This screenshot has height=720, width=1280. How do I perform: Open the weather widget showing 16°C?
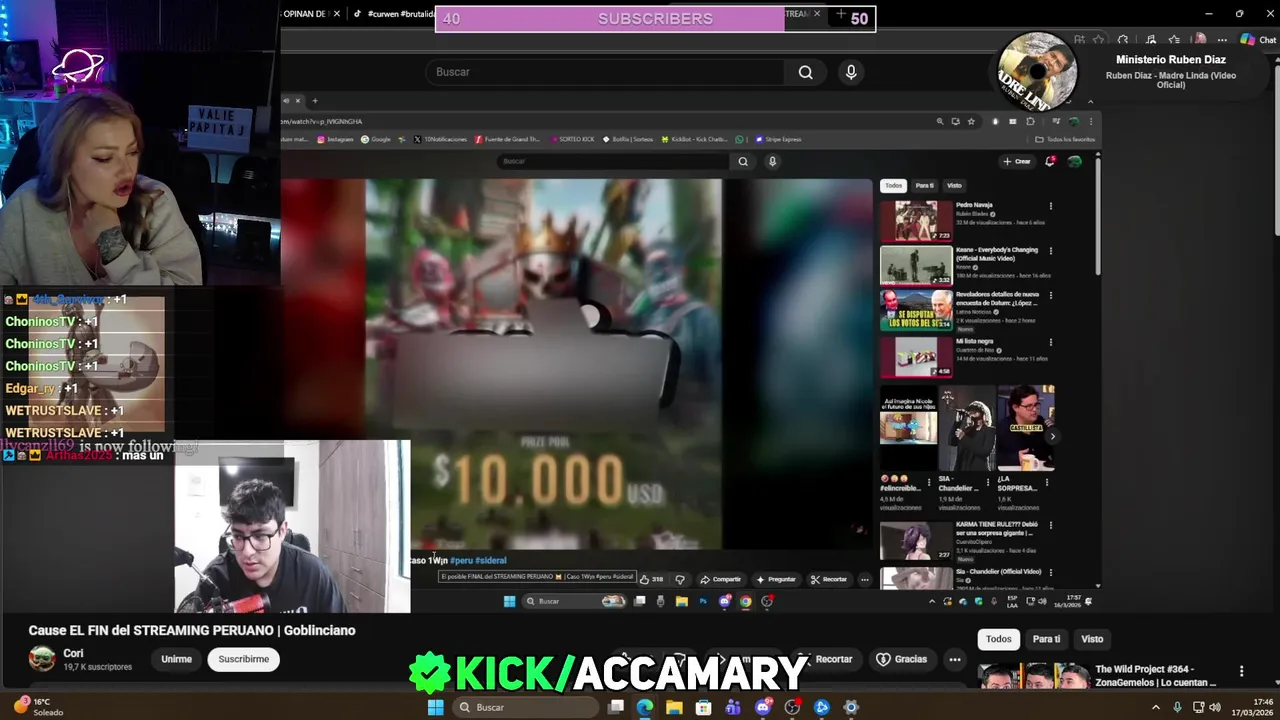(34, 707)
